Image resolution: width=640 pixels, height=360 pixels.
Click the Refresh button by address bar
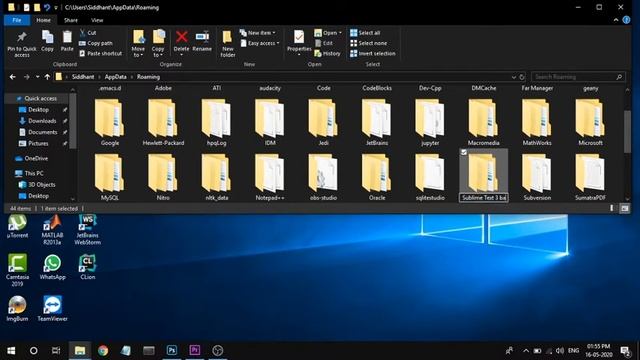(x=522, y=77)
